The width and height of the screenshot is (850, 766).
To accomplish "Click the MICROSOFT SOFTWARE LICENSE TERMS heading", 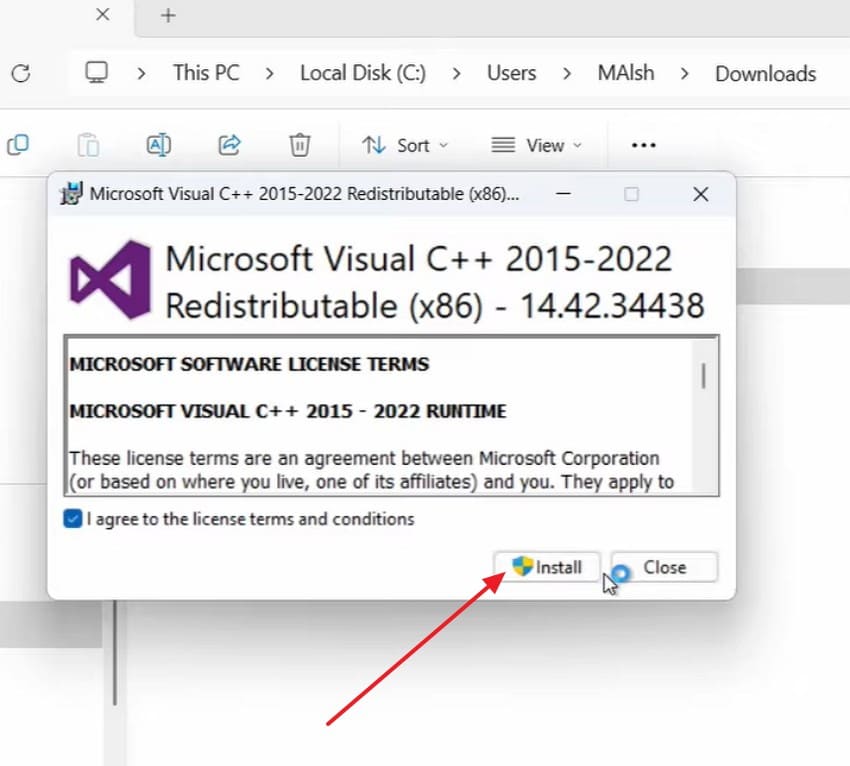I will pyautogui.click(x=249, y=364).
